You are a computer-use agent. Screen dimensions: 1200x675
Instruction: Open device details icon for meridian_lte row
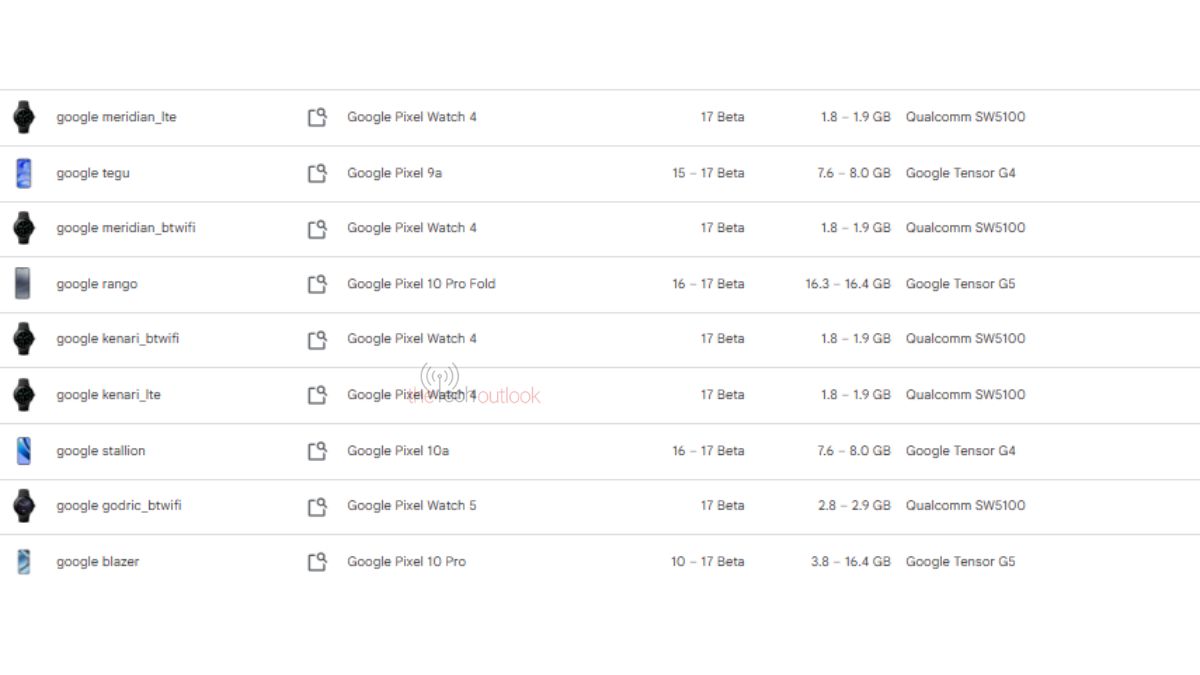tap(317, 117)
